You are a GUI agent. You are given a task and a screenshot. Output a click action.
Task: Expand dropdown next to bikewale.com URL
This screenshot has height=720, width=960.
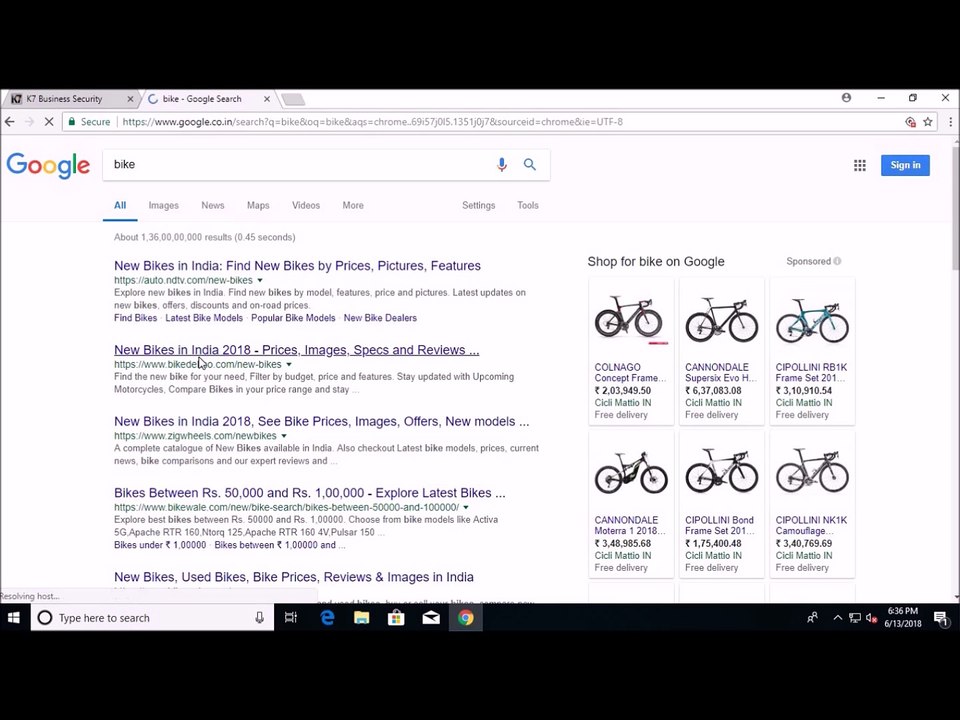point(466,508)
